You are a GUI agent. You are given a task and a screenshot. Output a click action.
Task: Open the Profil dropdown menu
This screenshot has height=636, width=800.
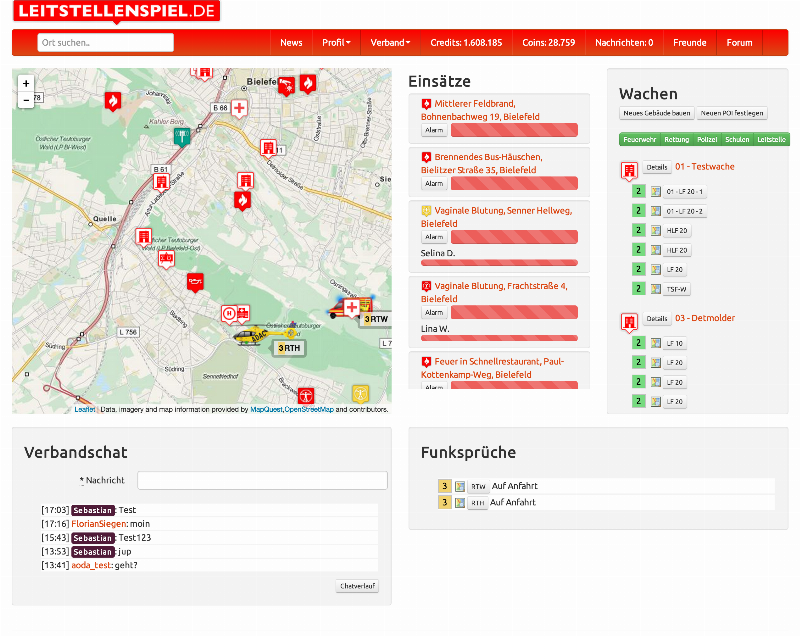coord(336,43)
